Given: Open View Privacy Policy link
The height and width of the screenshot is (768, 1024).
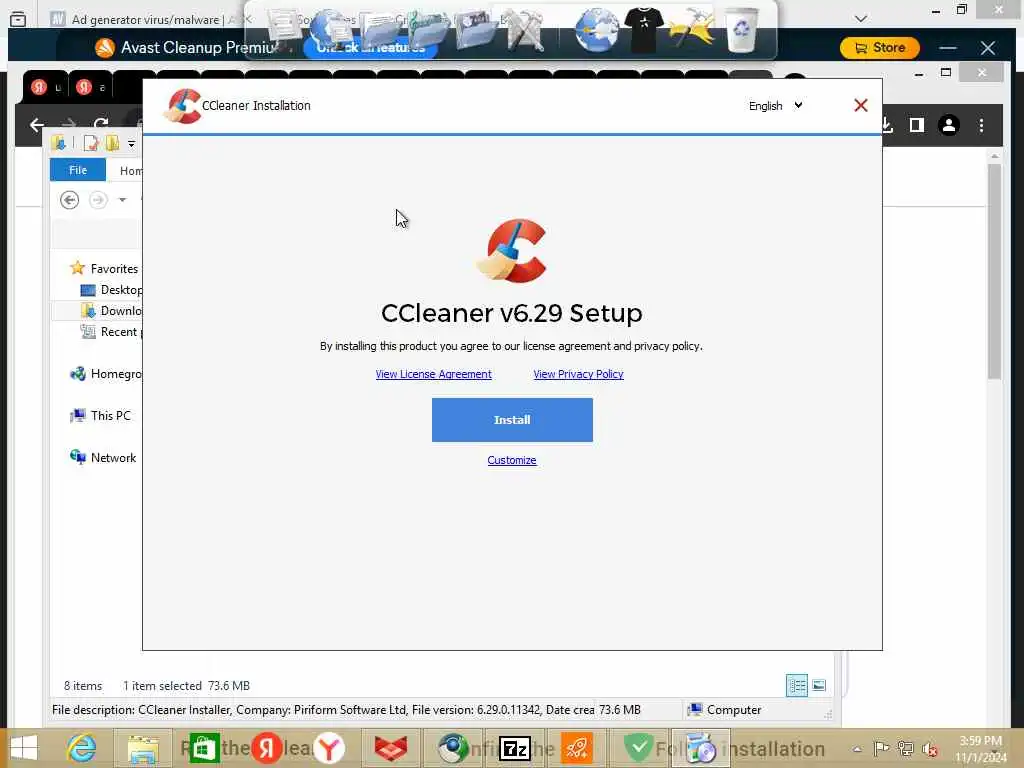Looking at the screenshot, I should (579, 374).
